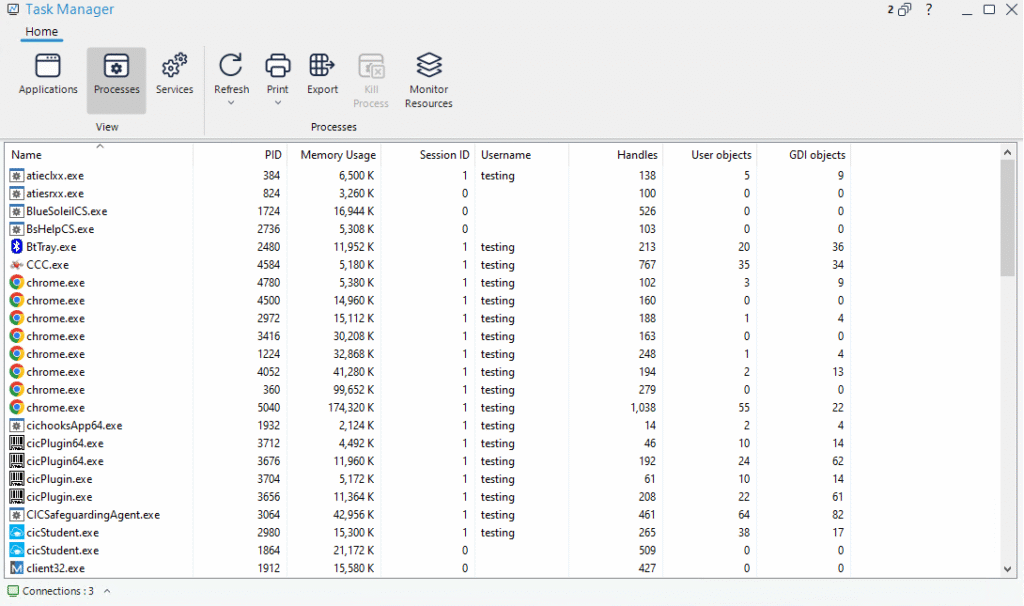Screen dimensions: 1024x606
Task: Click the cicPlugin64.exe icon with PID 3676
Action: pos(16,461)
